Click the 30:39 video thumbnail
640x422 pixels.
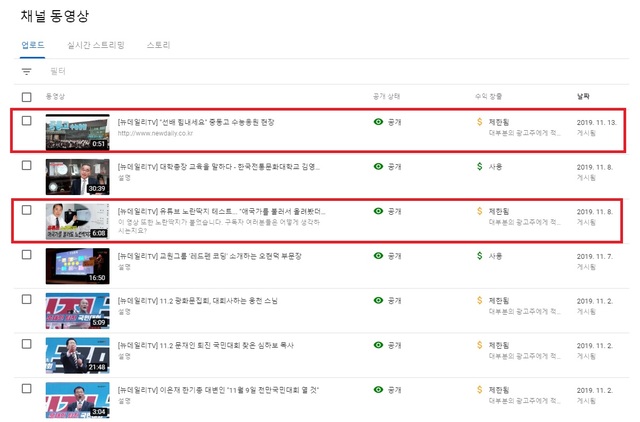click(78, 177)
